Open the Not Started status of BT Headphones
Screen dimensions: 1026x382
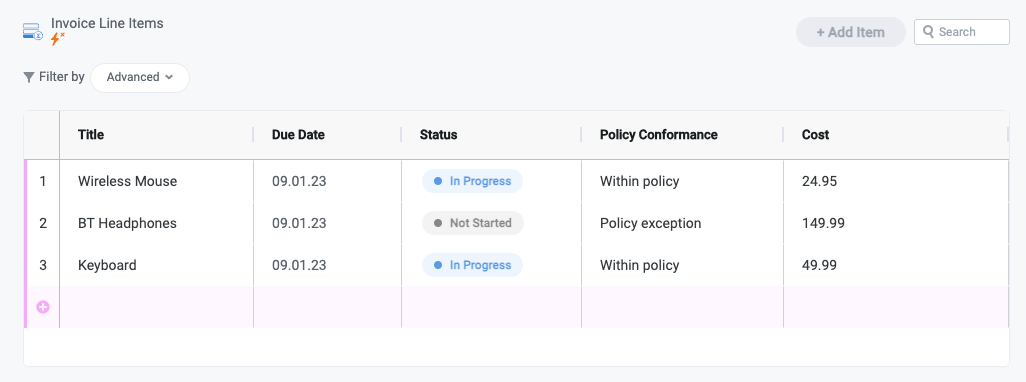pos(473,223)
